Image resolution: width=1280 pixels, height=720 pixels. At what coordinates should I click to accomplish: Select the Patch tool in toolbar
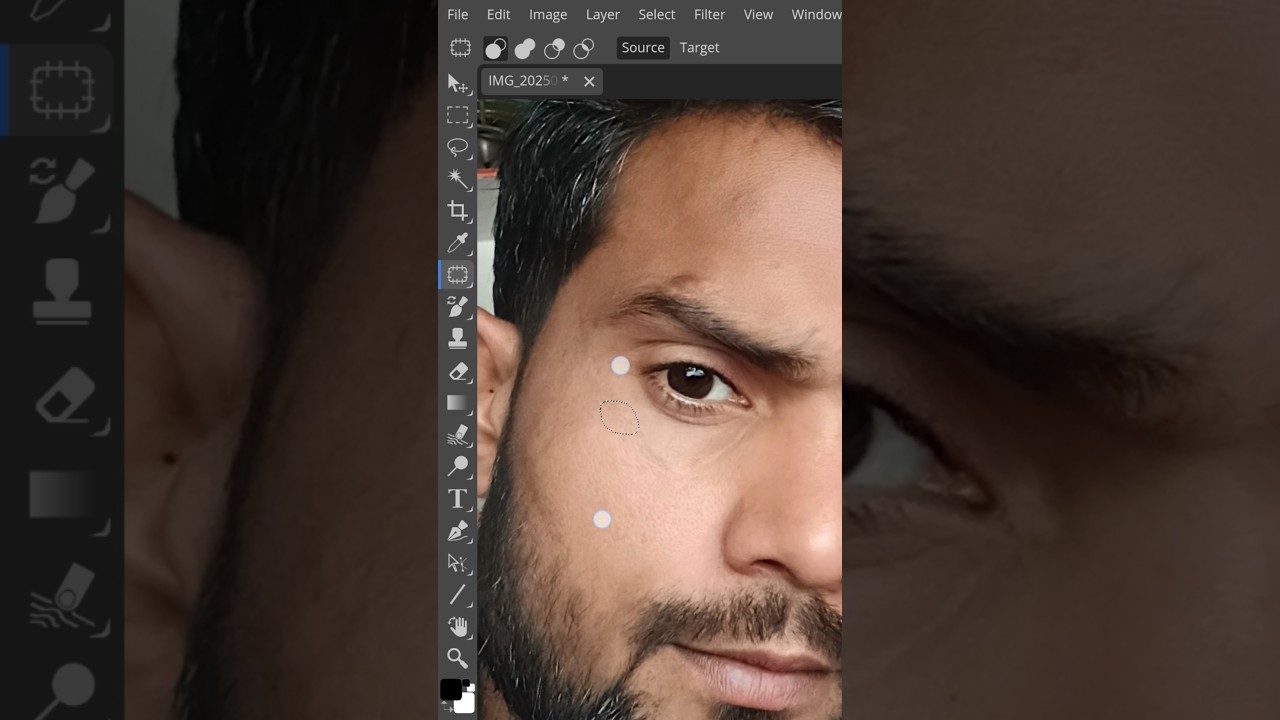point(458,275)
